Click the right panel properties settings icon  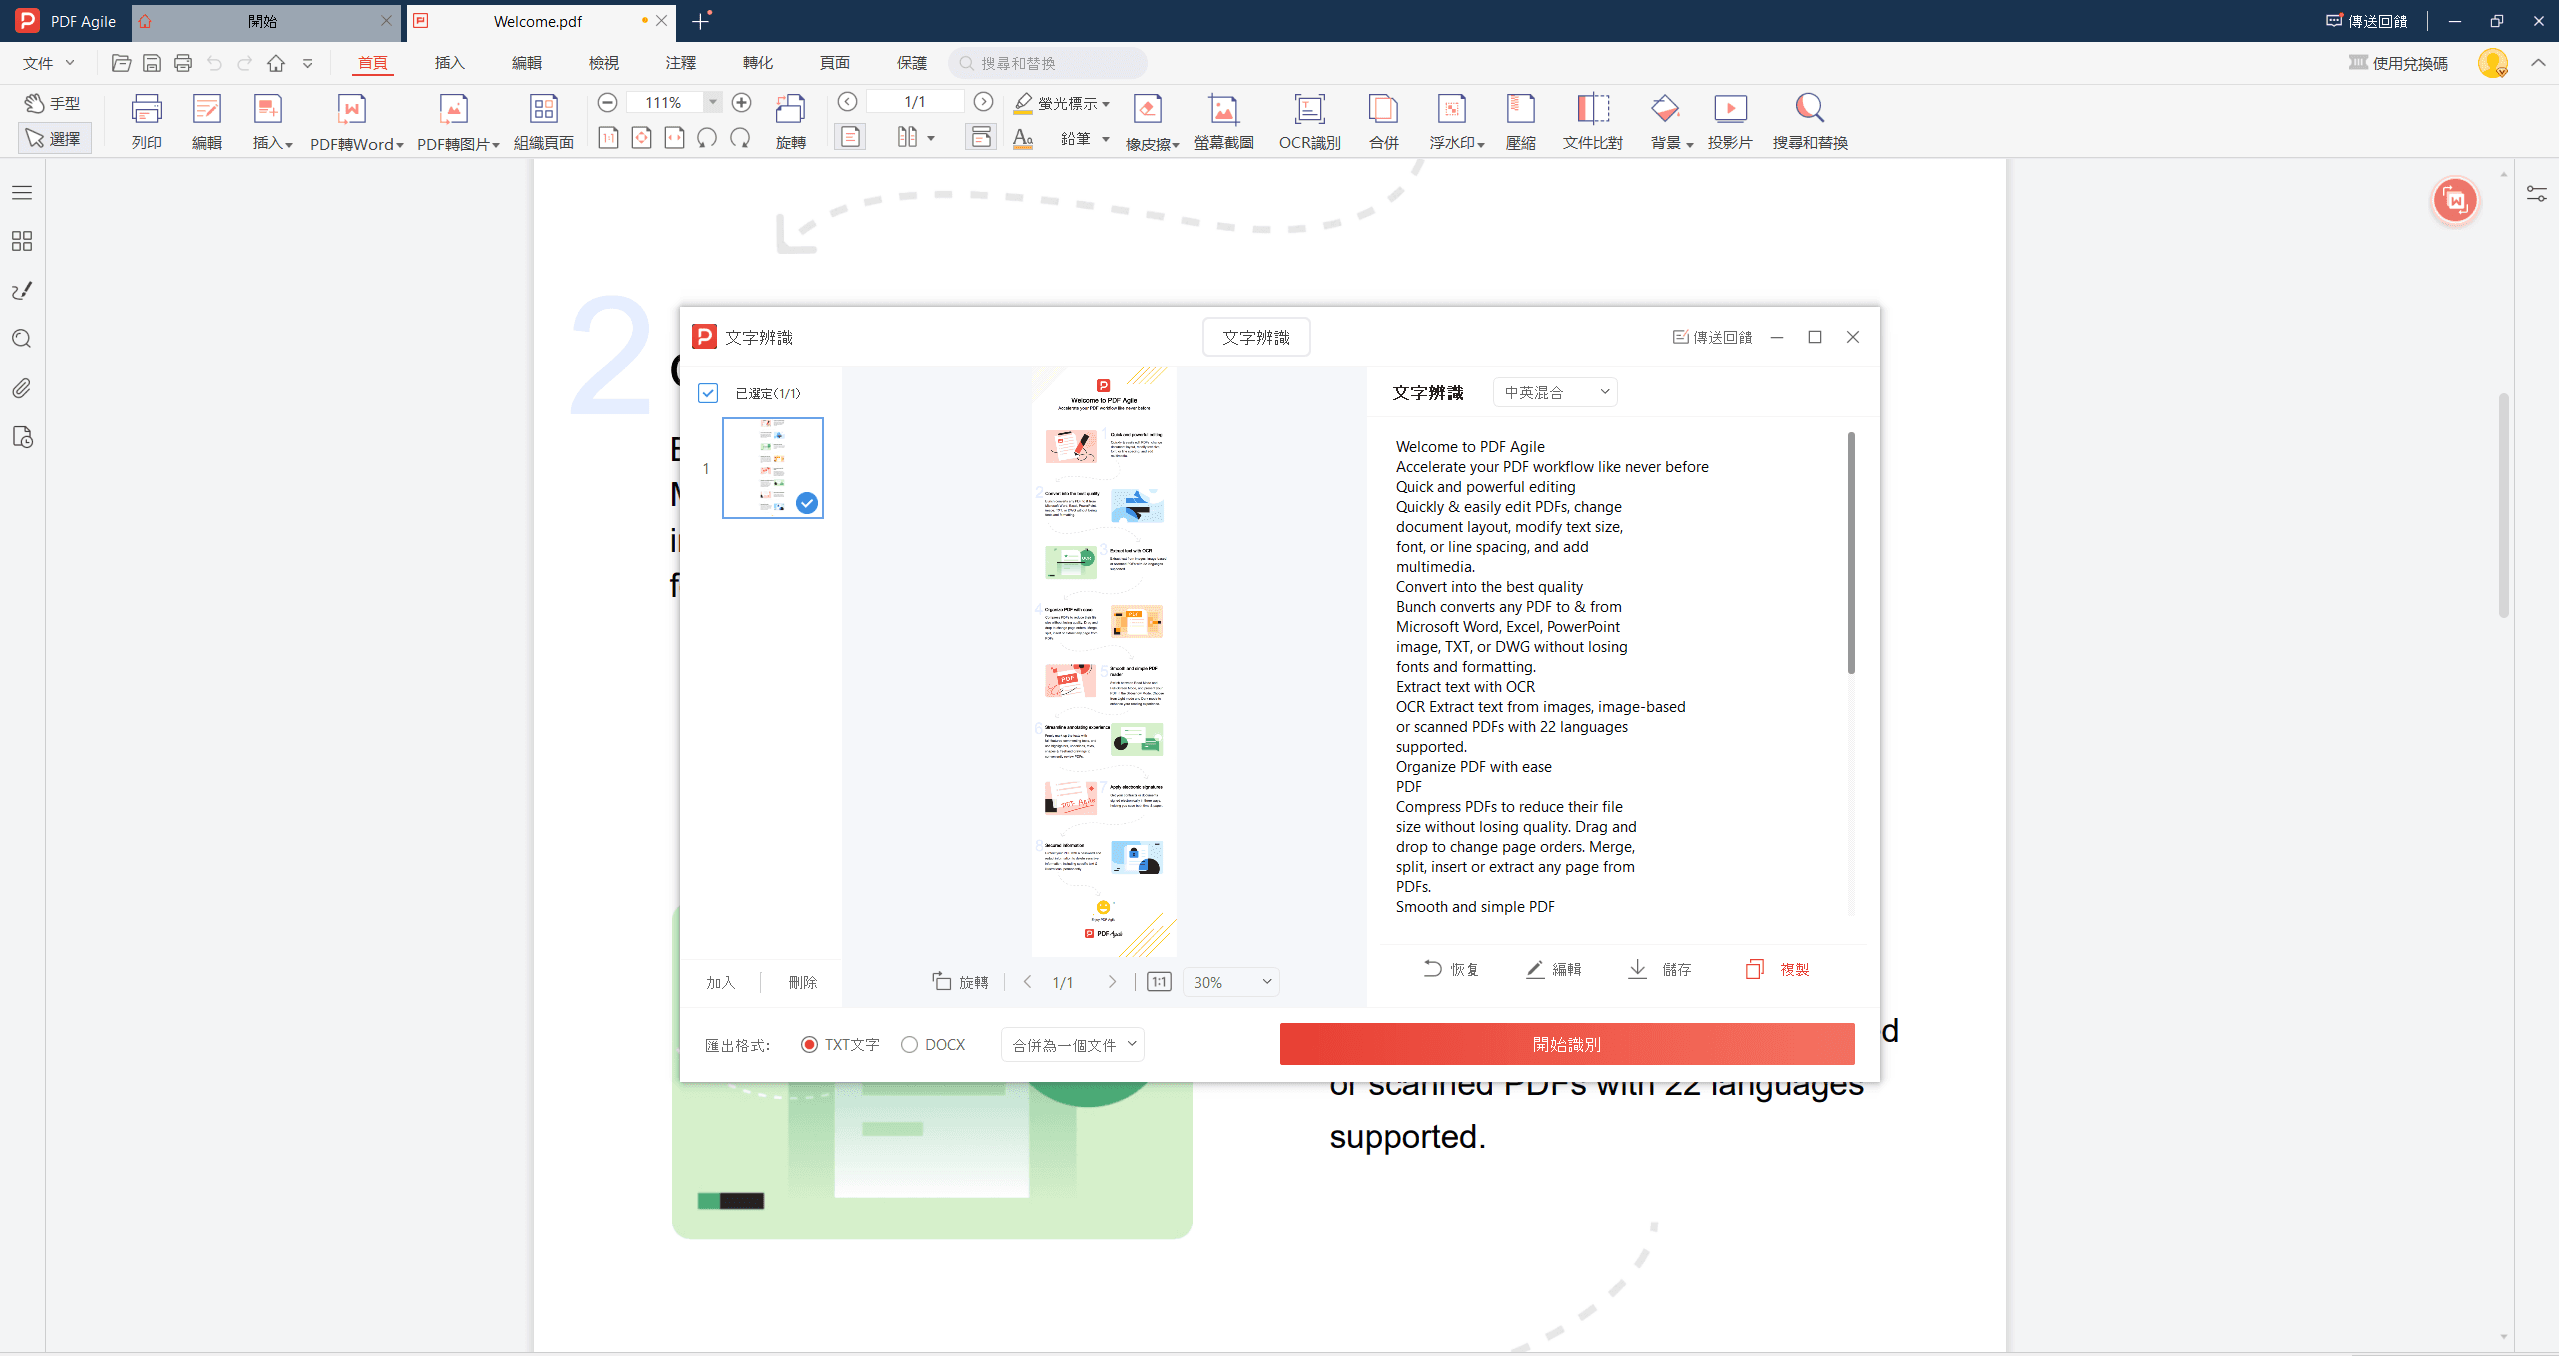coord(2536,193)
